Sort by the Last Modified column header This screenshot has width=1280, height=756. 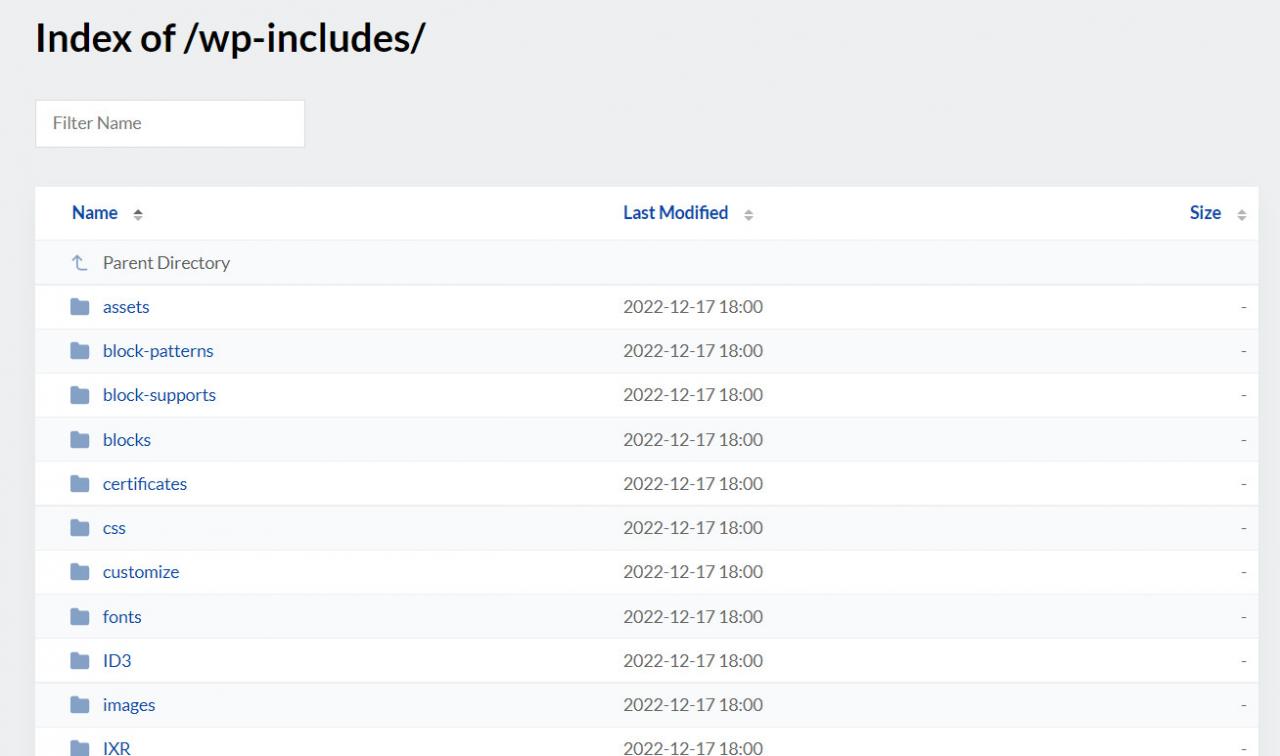(x=675, y=213)
